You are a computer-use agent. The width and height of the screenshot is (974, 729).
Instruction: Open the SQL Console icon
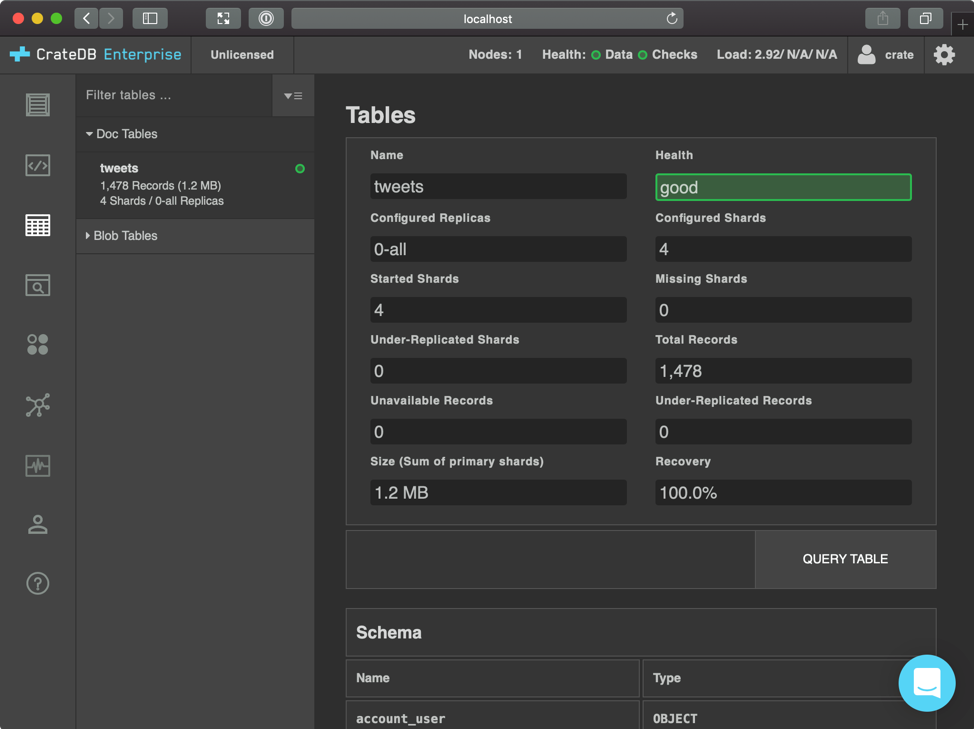(38, 165)
